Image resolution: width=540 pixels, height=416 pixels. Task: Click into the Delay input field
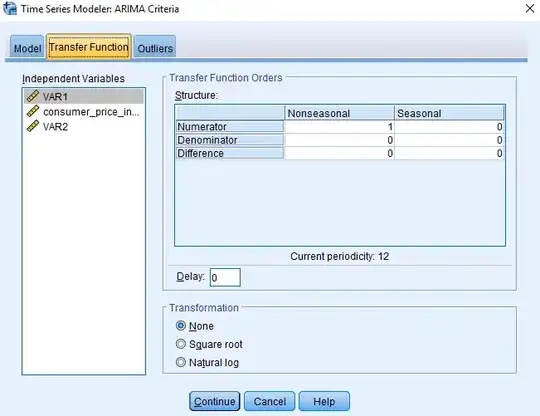[x=225, y=277]
